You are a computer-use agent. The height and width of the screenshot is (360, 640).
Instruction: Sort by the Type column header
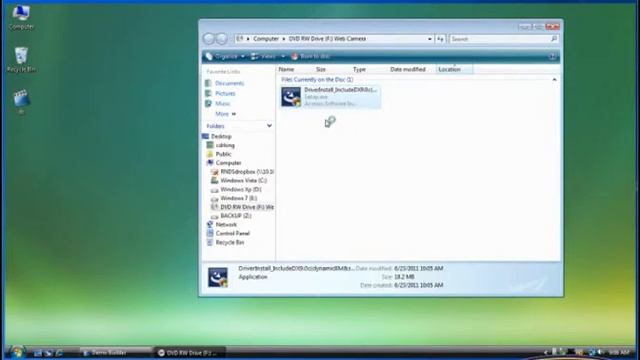tap(359, 69)
